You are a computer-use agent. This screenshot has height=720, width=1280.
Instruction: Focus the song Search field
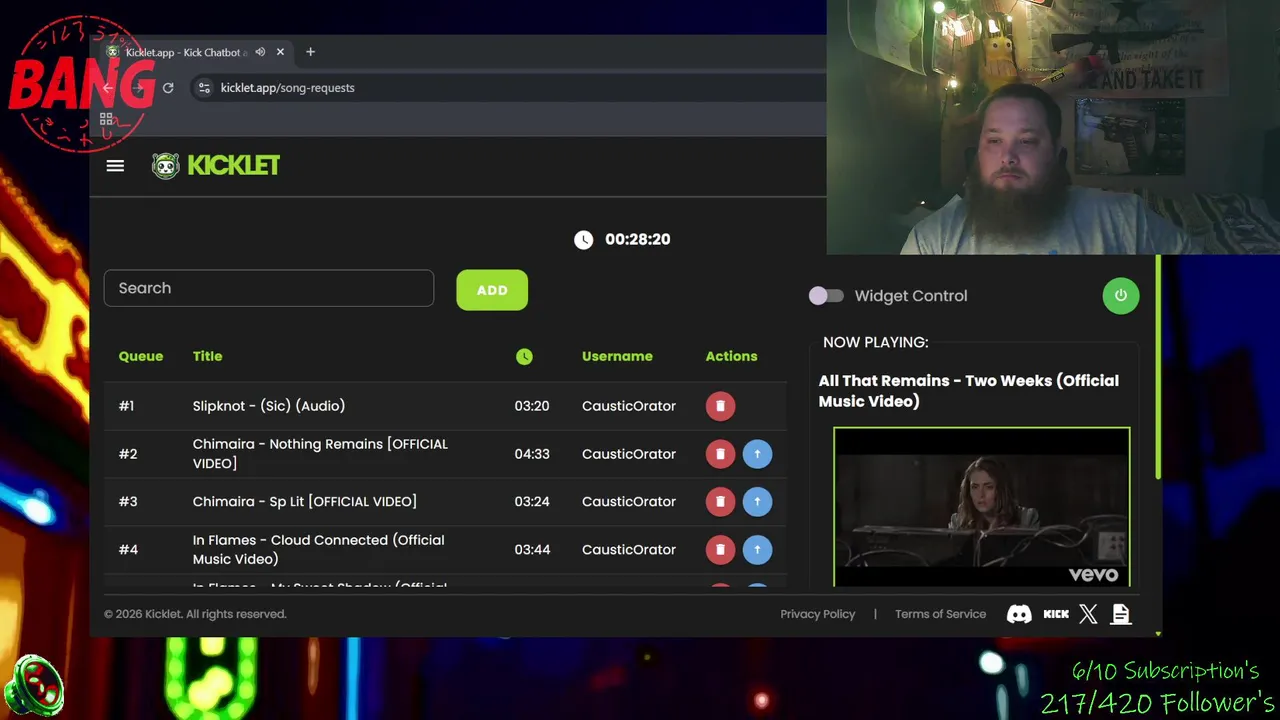pos(269,288)
